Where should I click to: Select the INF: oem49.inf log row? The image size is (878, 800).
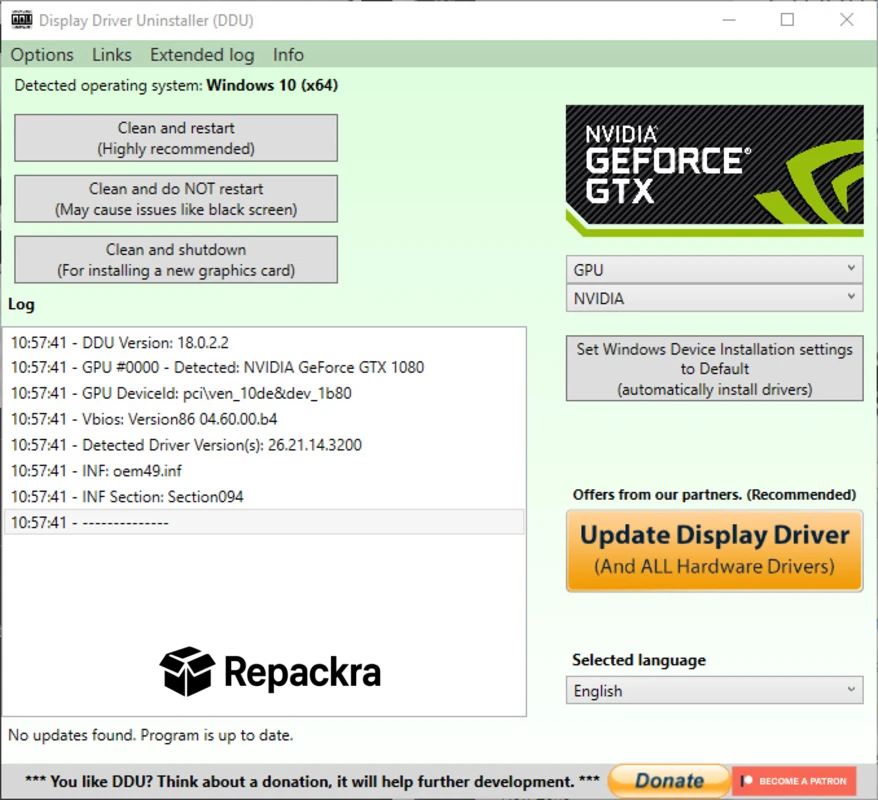264,470
